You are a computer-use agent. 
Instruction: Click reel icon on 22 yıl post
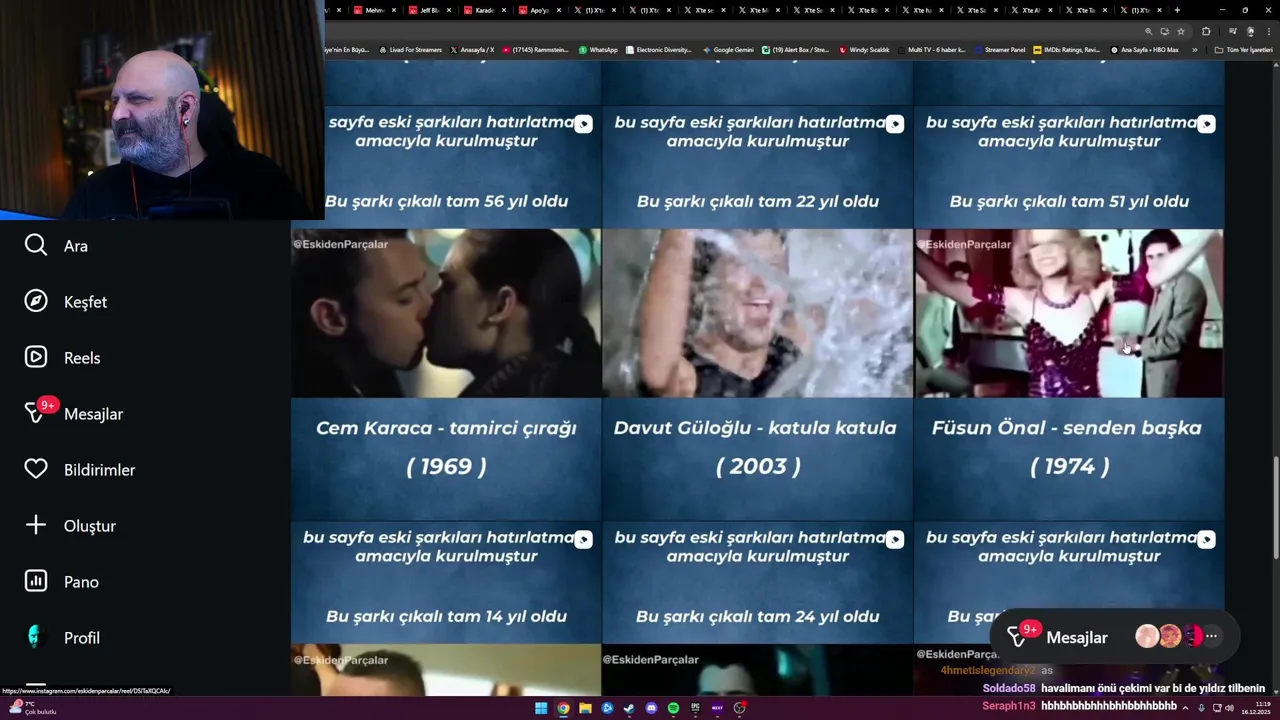pos(895,124)
